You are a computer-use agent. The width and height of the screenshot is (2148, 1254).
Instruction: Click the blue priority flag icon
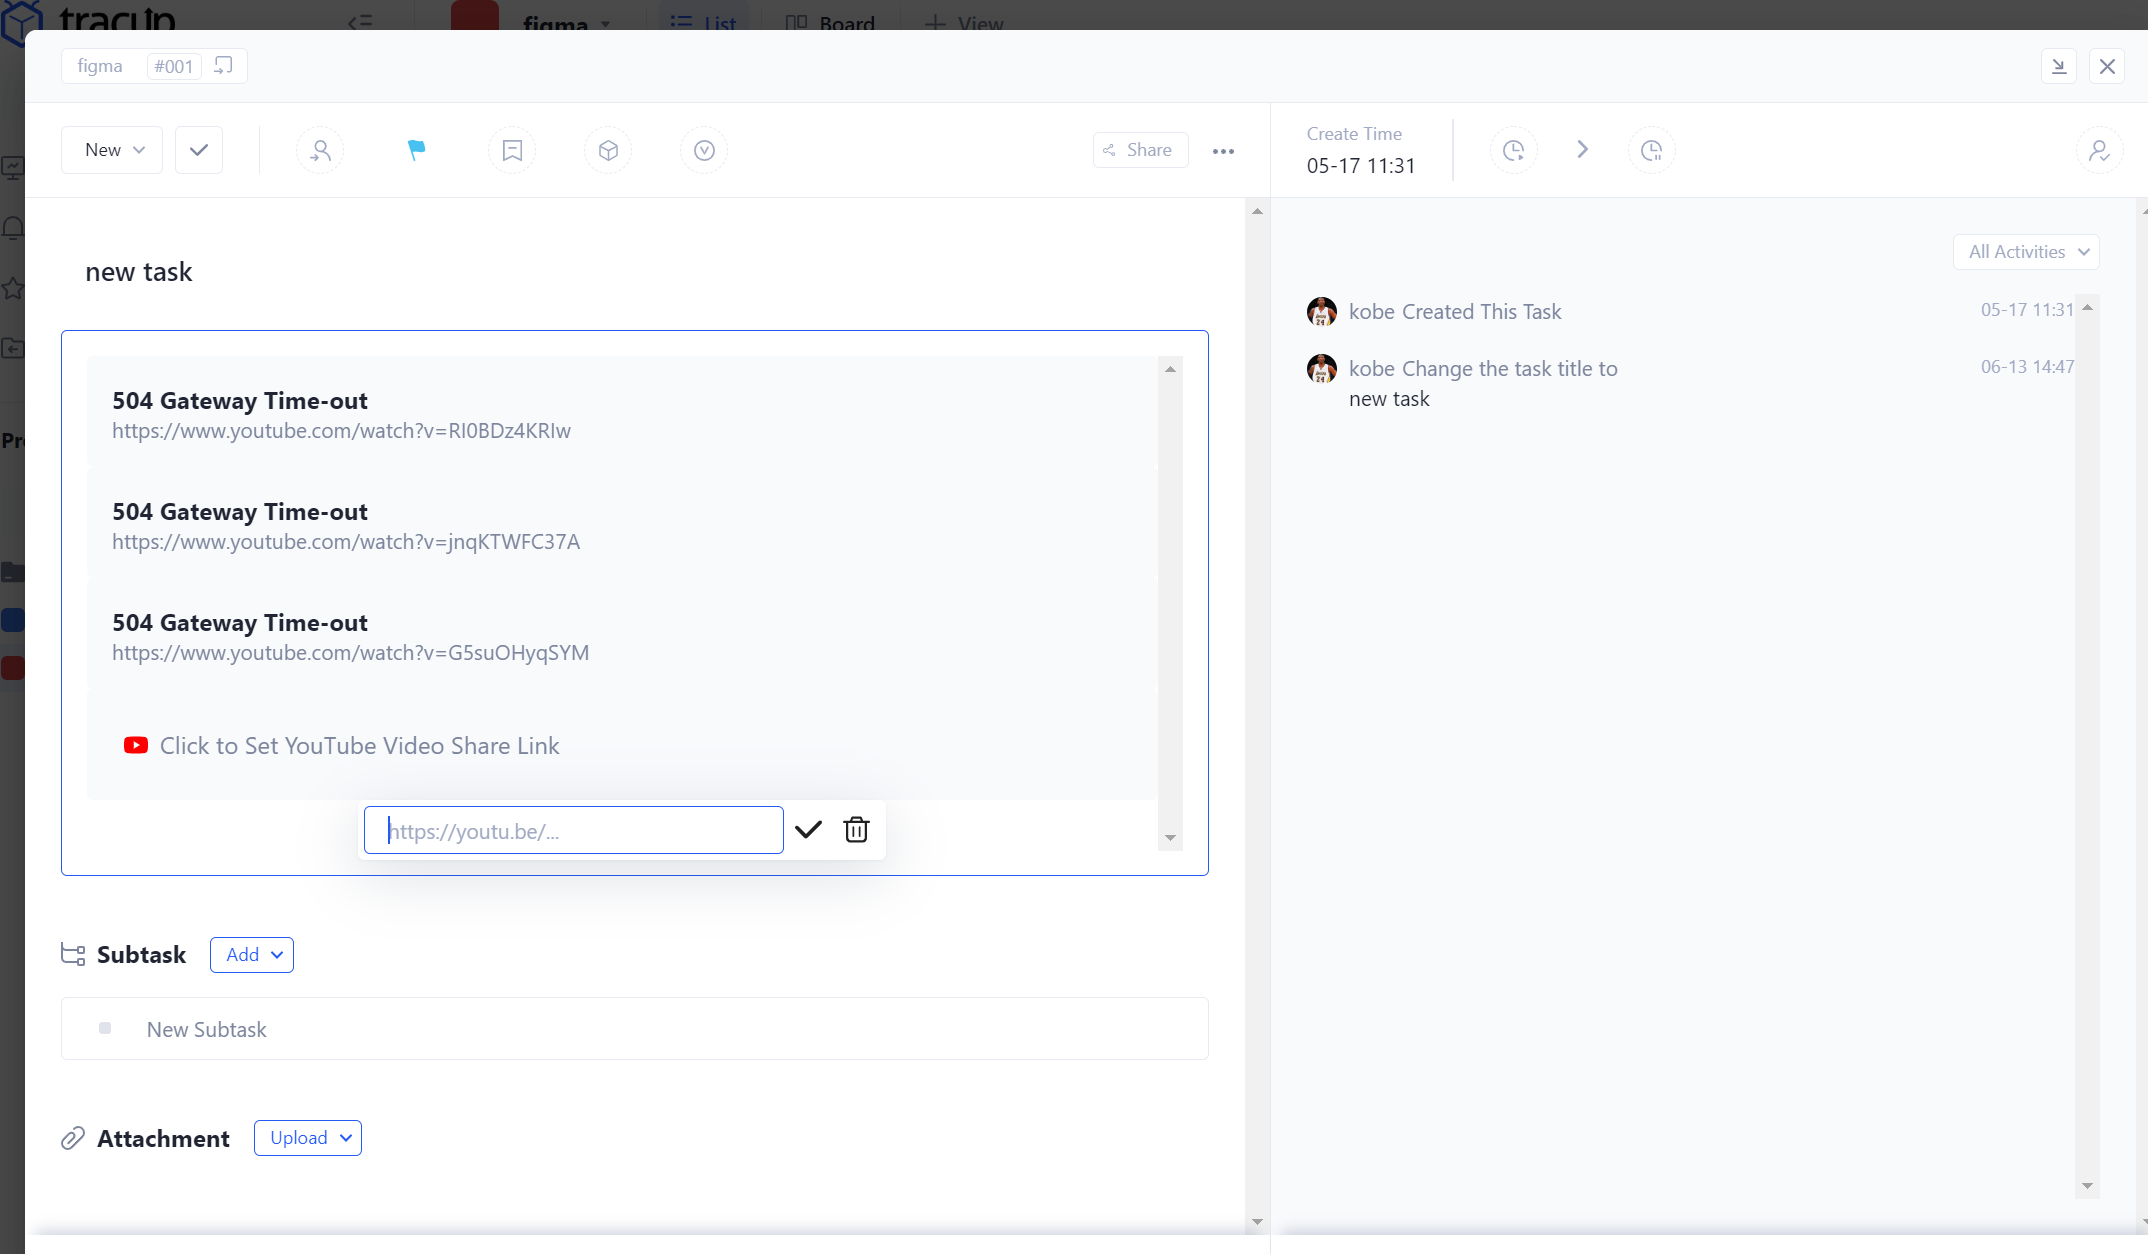[x=416, y=150]
